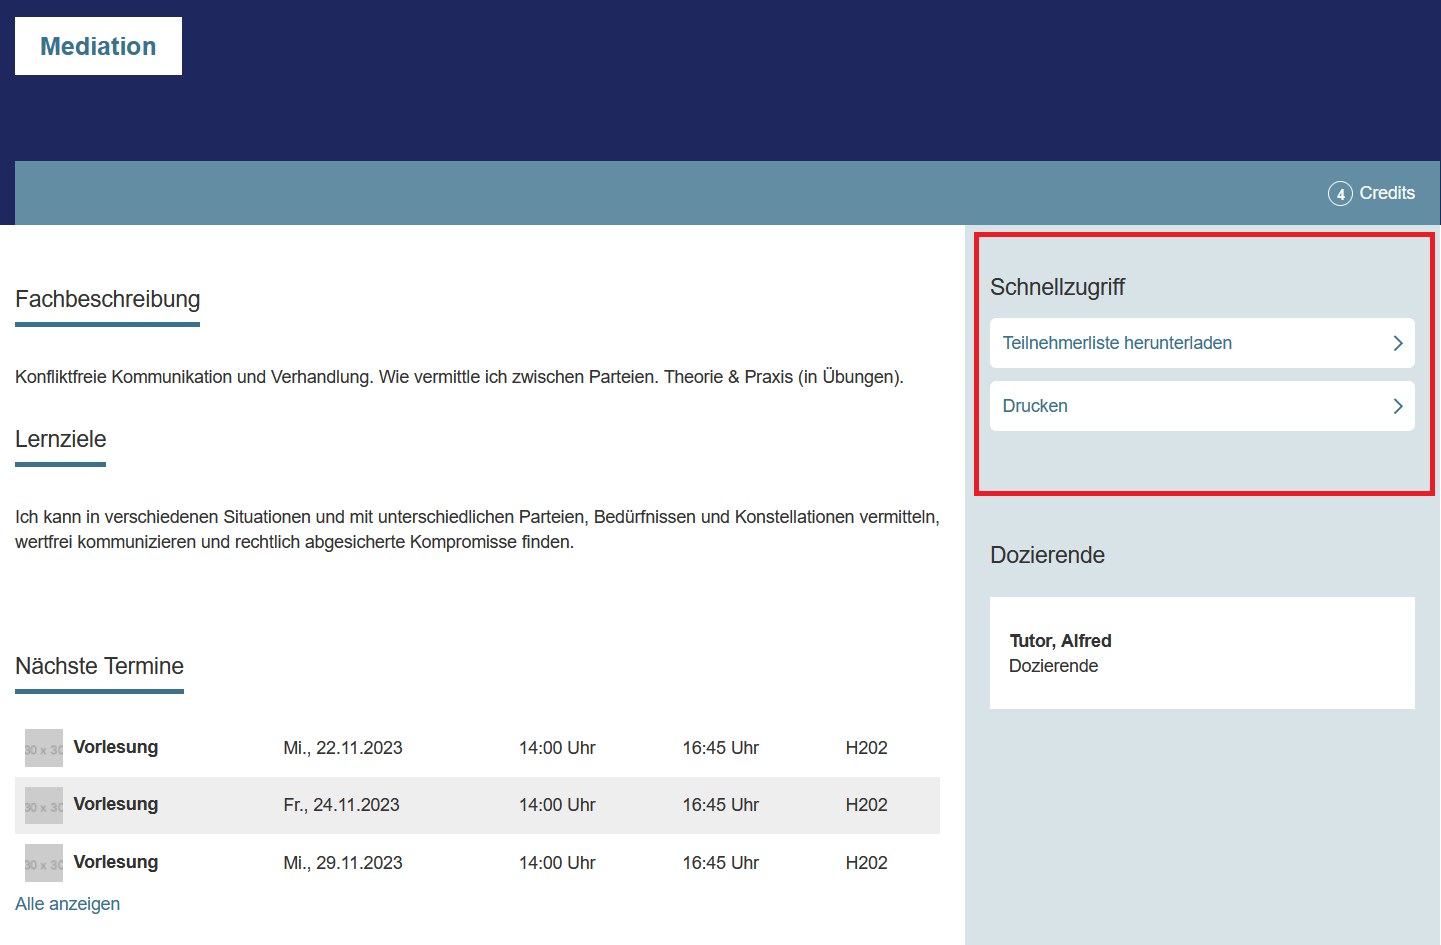Click the Mediation course title box
The width and height of the screenshot is (1441, 945).
click(98, 46)
